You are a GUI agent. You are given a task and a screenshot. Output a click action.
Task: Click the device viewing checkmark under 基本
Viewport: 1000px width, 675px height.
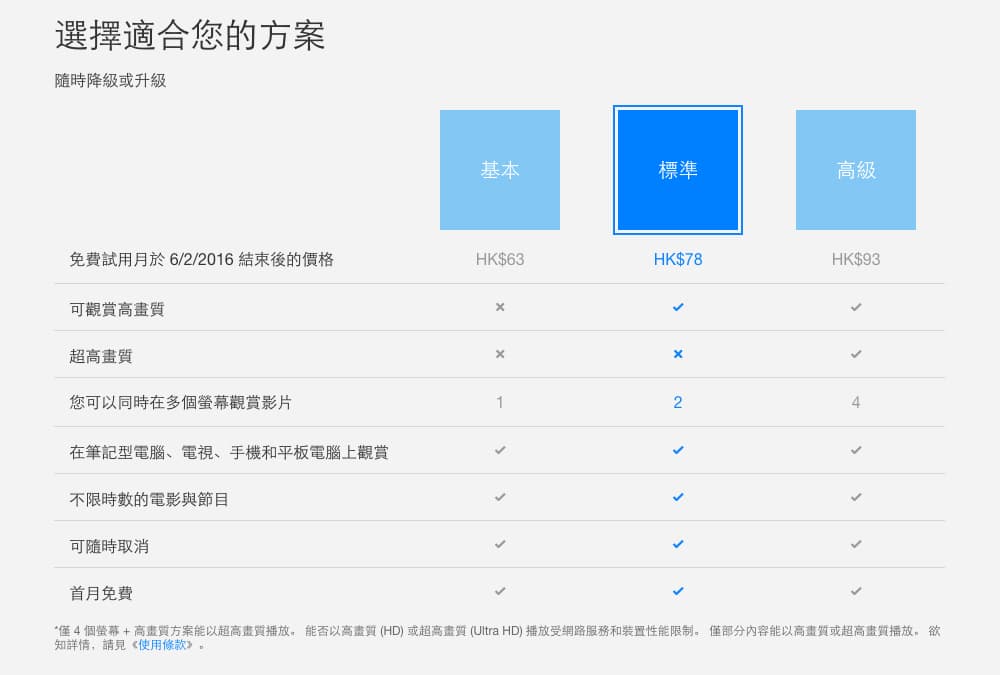click(x=500, y=450)
